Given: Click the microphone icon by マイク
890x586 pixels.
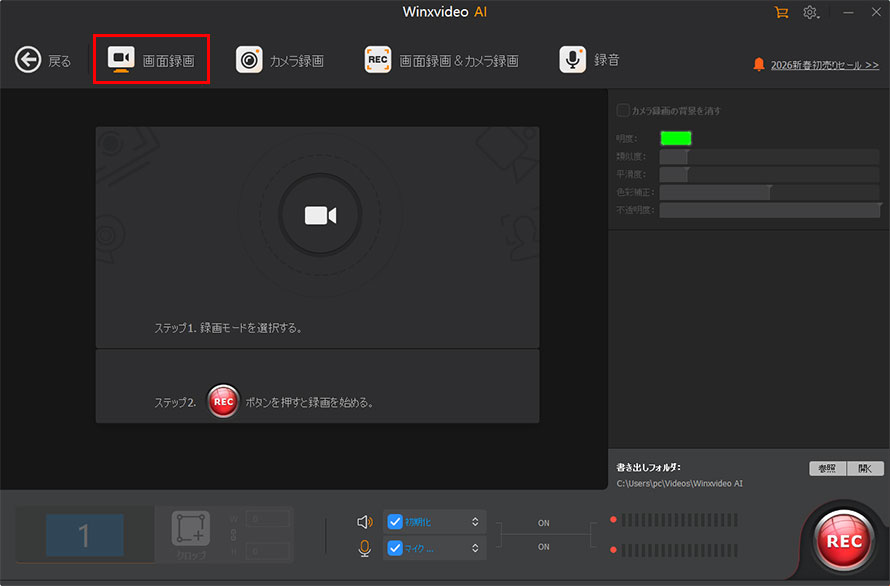Looking at the screenshot, I should (x=365, y=547).
